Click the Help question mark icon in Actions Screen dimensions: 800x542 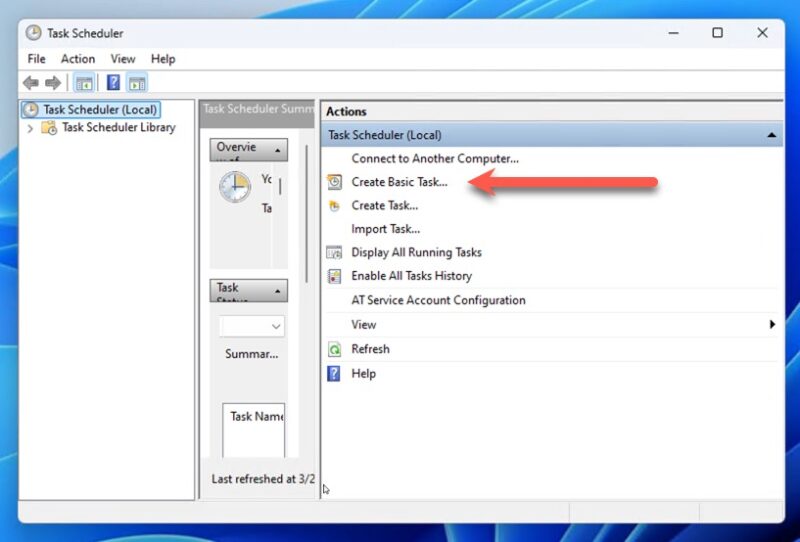(334, 374)
